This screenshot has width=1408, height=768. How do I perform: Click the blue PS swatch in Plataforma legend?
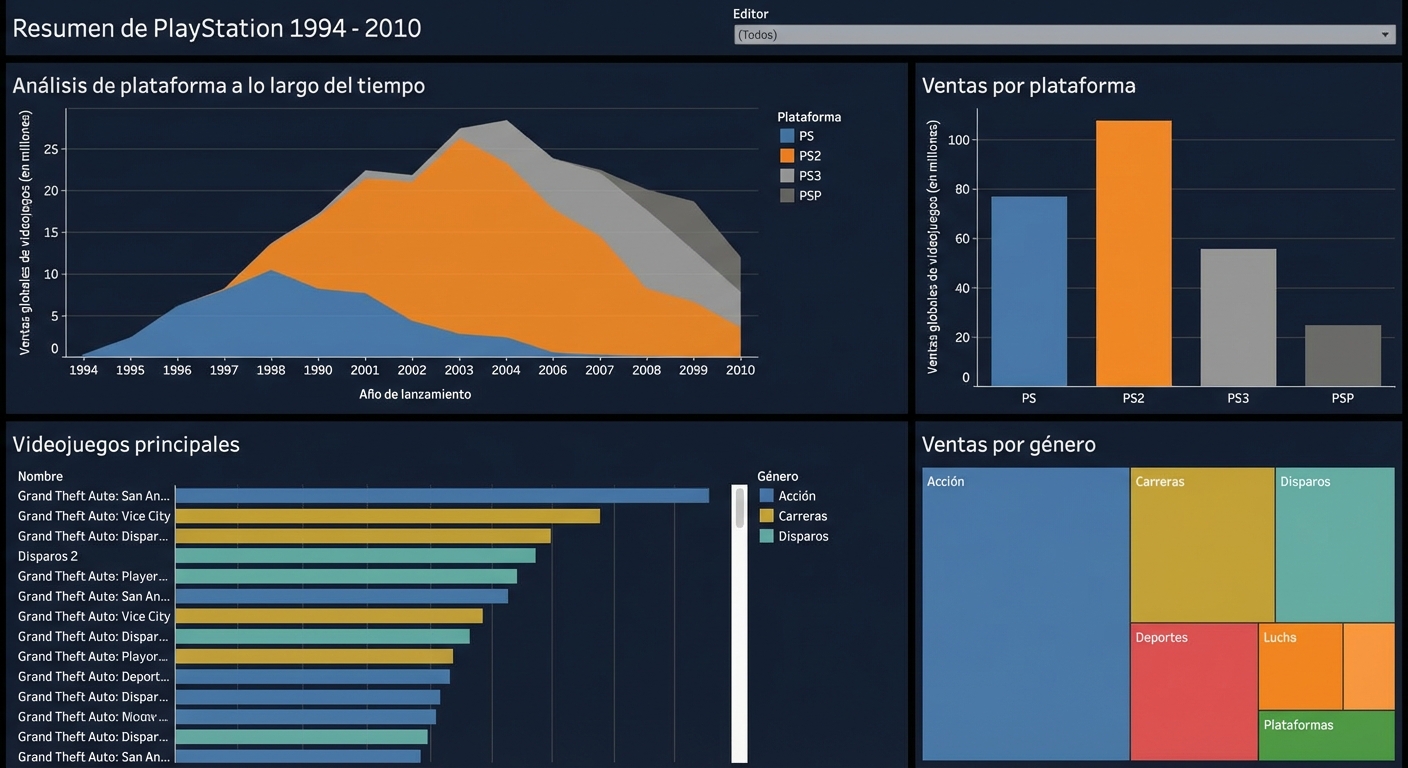(787, 136)
